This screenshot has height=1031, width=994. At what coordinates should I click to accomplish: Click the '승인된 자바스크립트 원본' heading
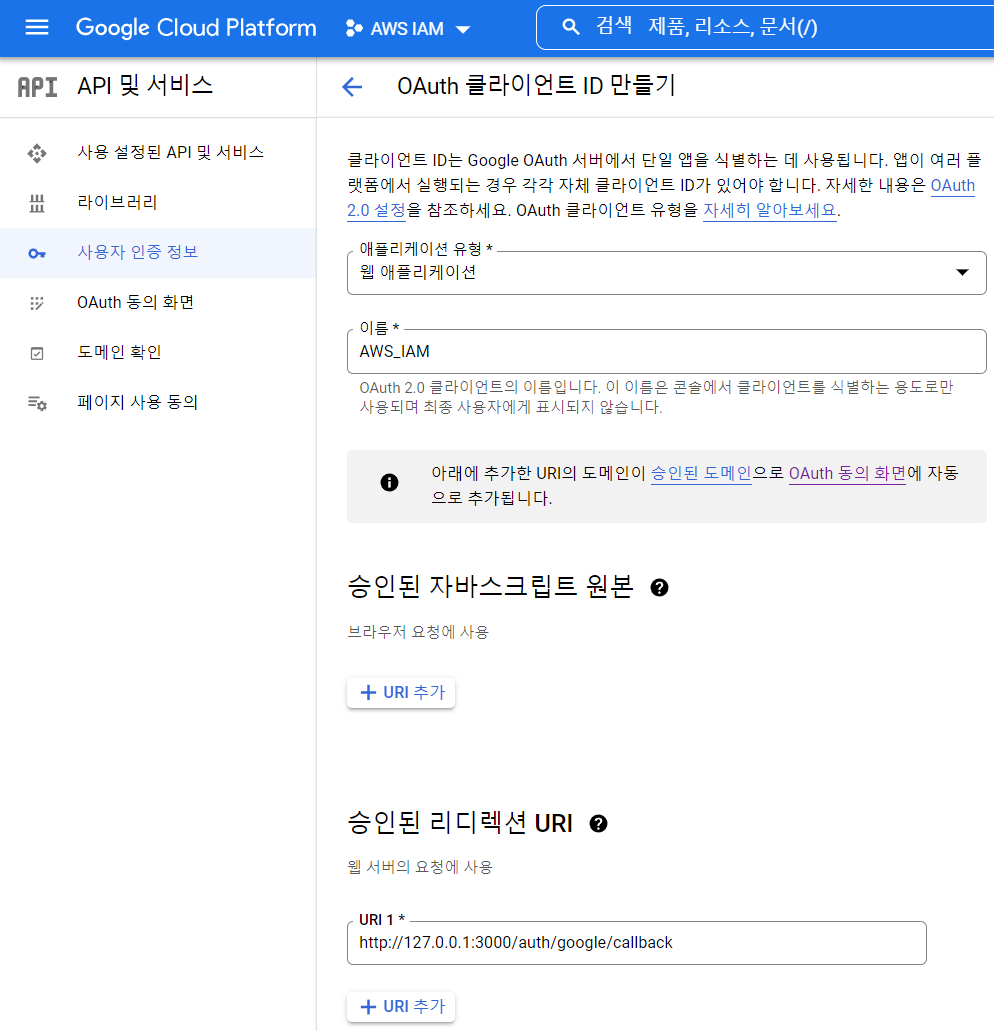point(490,587)
